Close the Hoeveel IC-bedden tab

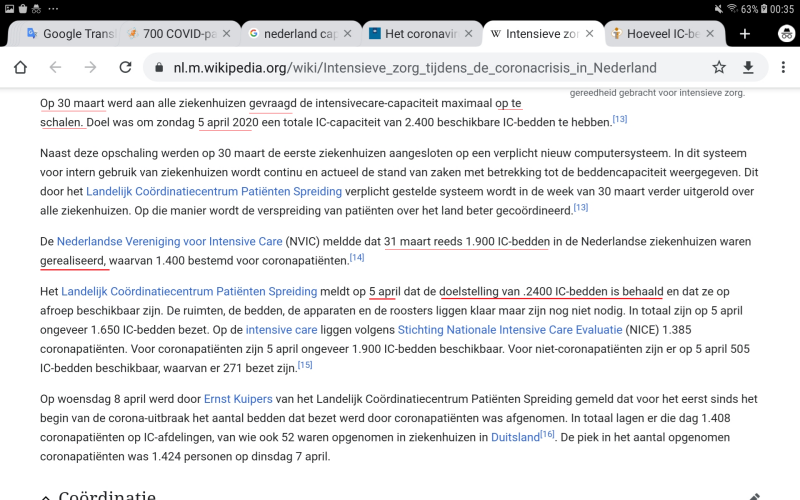[x=710, y=34]
